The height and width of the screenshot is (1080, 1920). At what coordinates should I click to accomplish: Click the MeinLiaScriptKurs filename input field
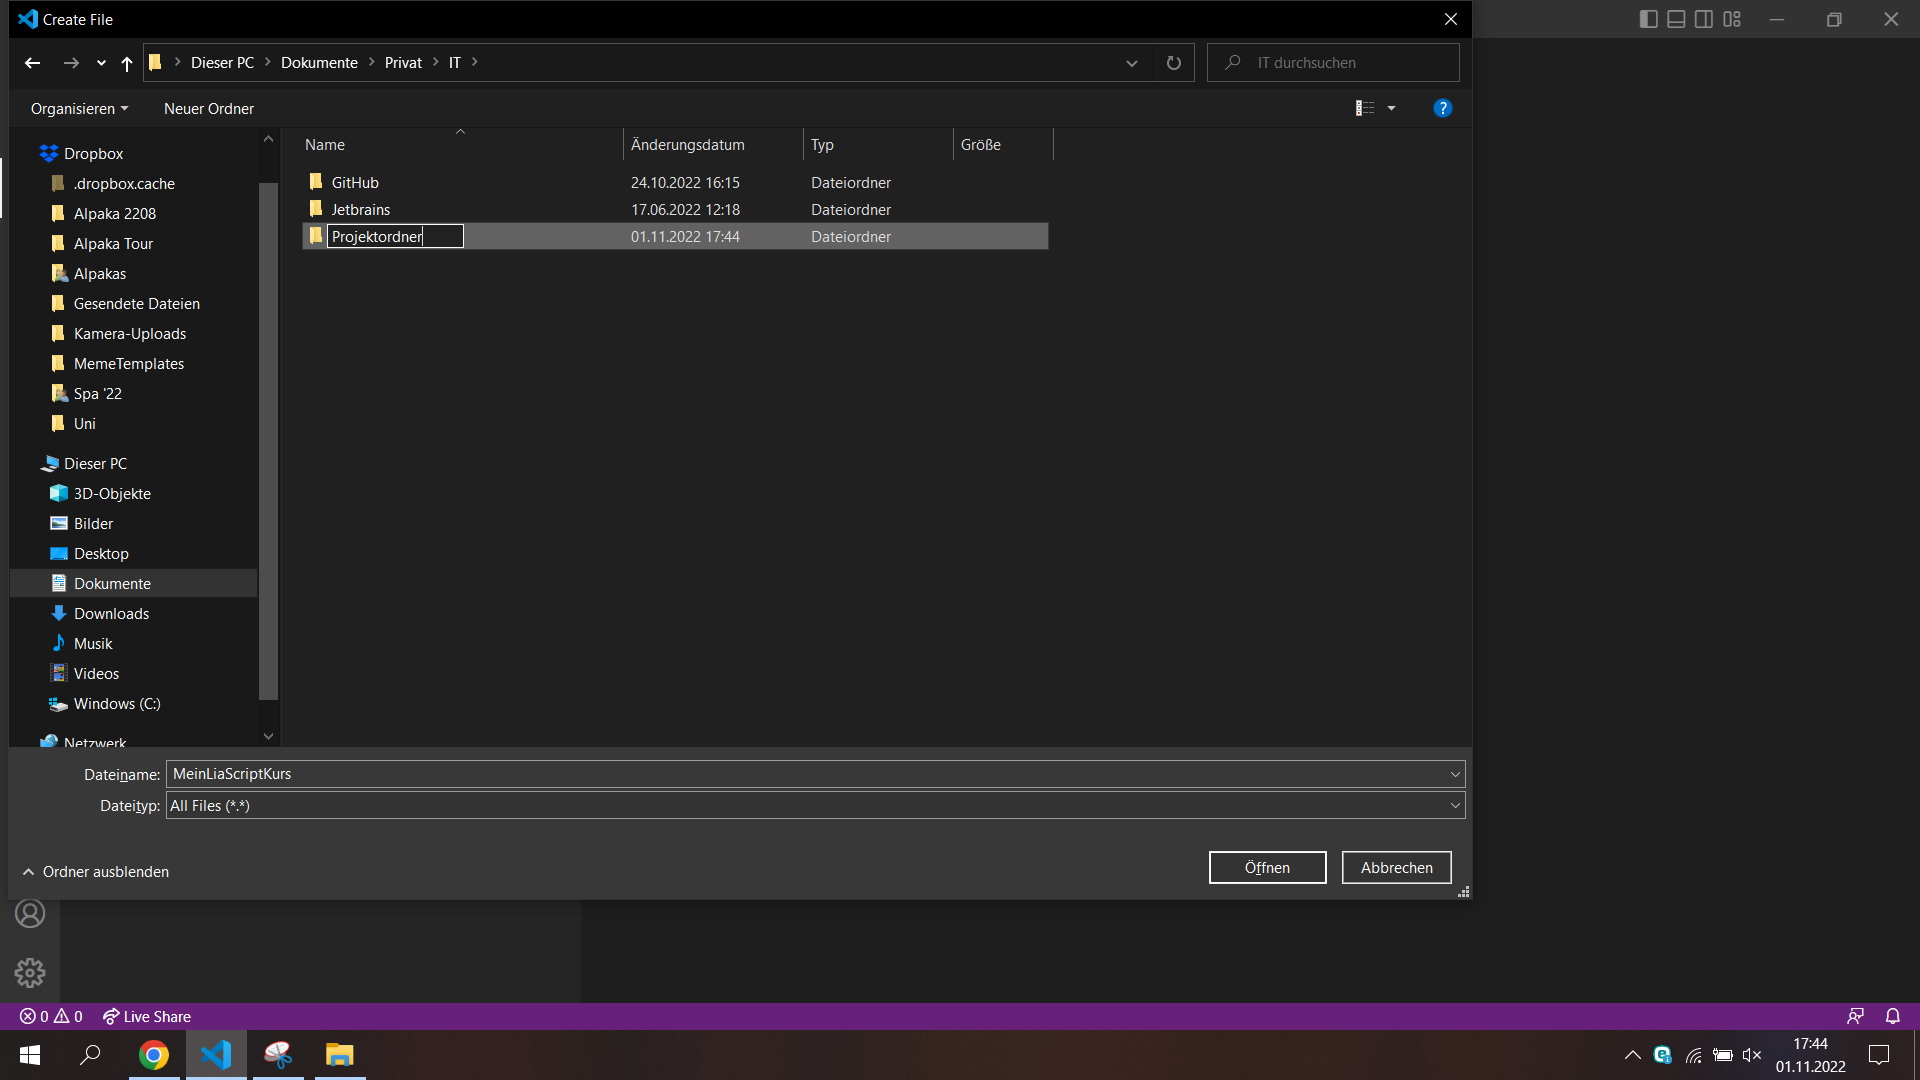coord(814,774)
